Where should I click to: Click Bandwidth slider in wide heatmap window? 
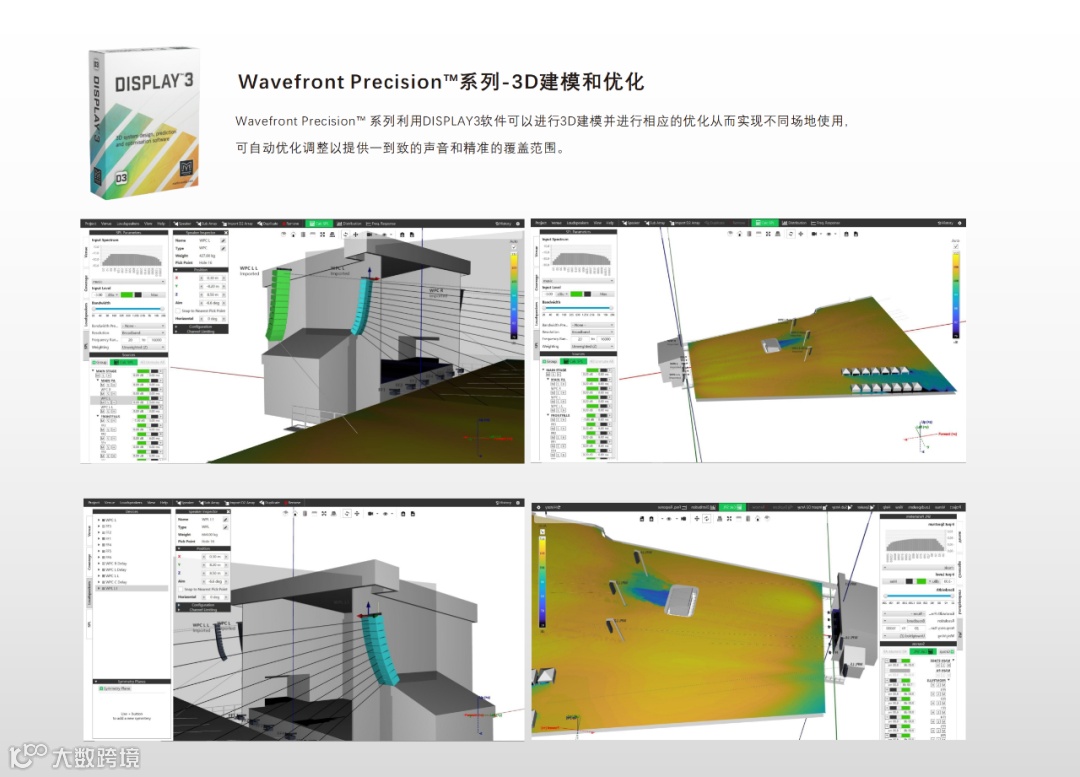578,308
